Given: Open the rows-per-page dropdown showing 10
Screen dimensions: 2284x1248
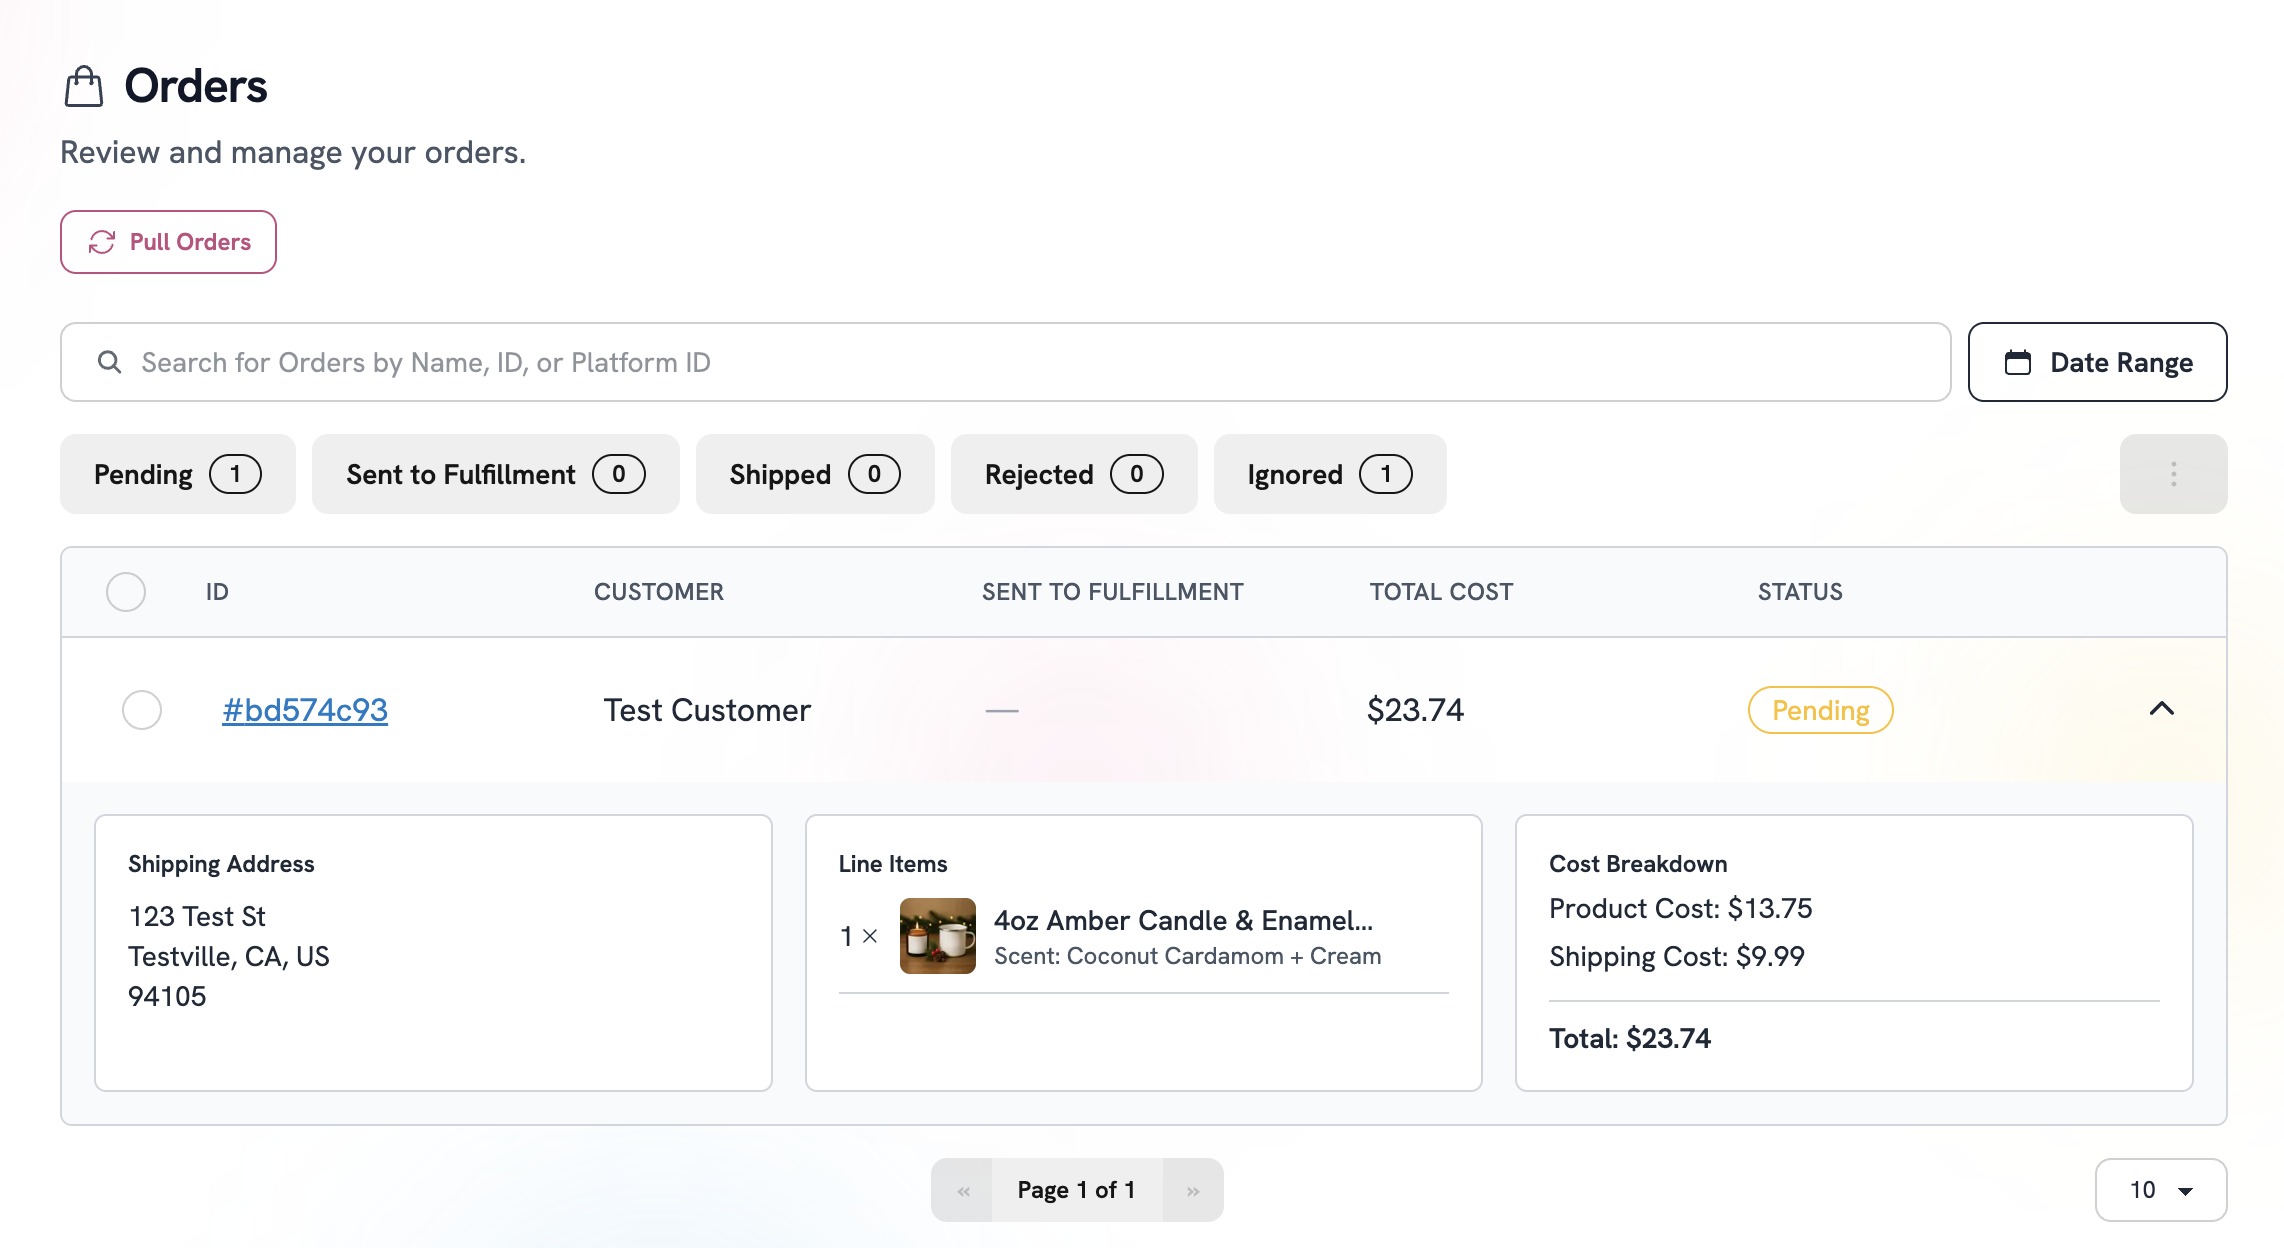Looking at the screenshot, I should 2160,1190.
